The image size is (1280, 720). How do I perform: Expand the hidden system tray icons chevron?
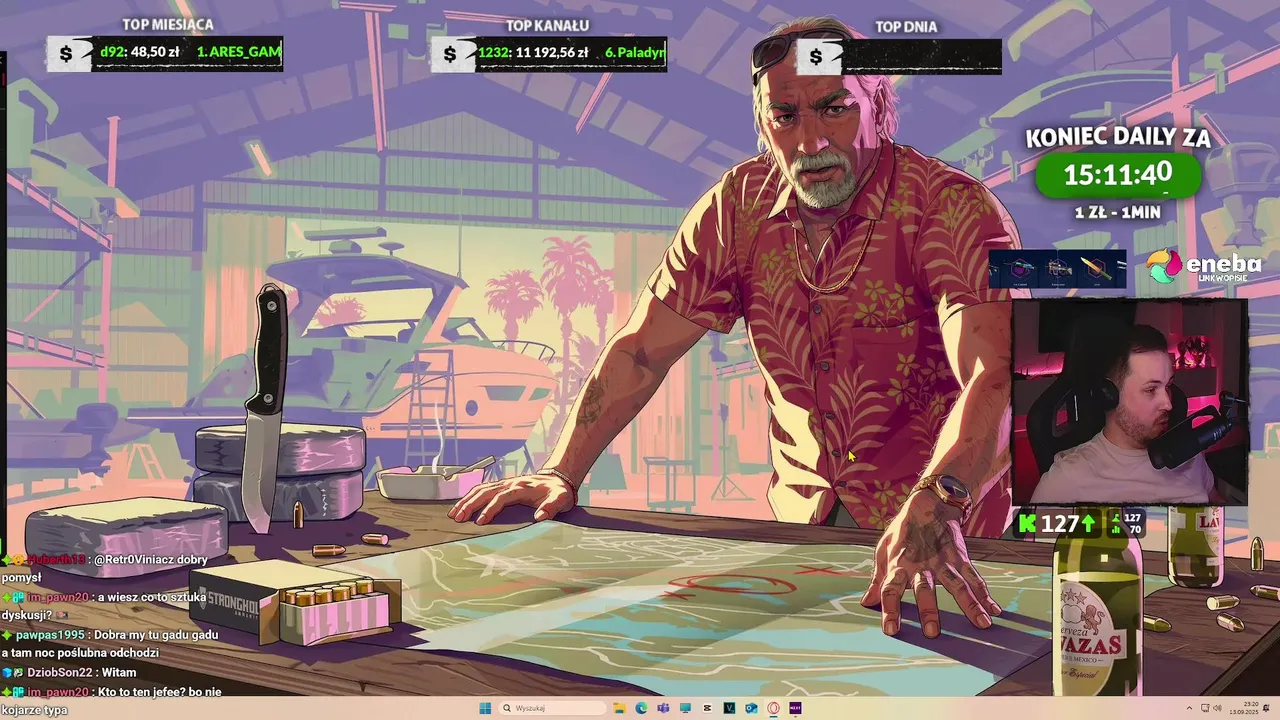pos(1189,708)
